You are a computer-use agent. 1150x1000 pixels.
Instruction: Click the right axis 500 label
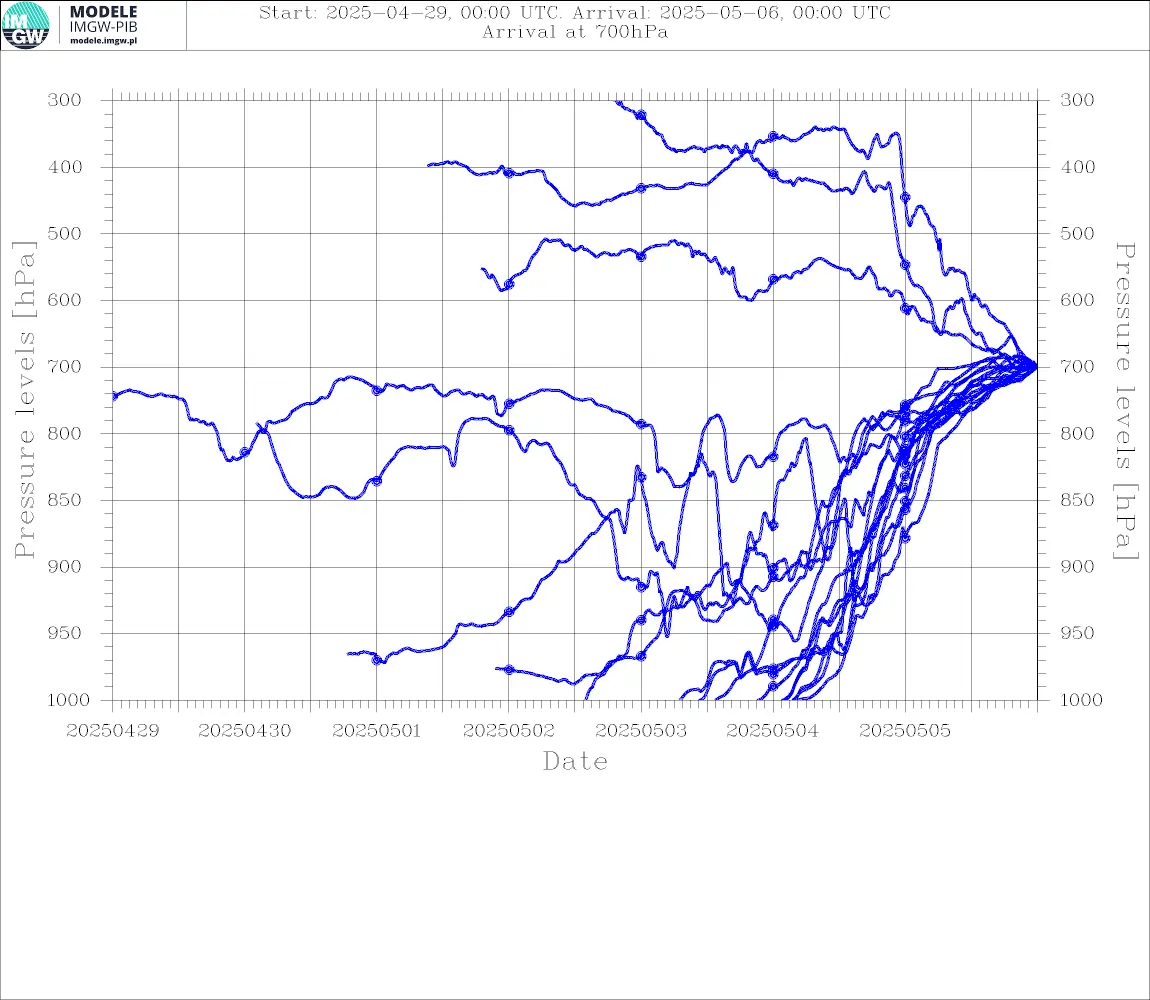[x=1077, y=233]
